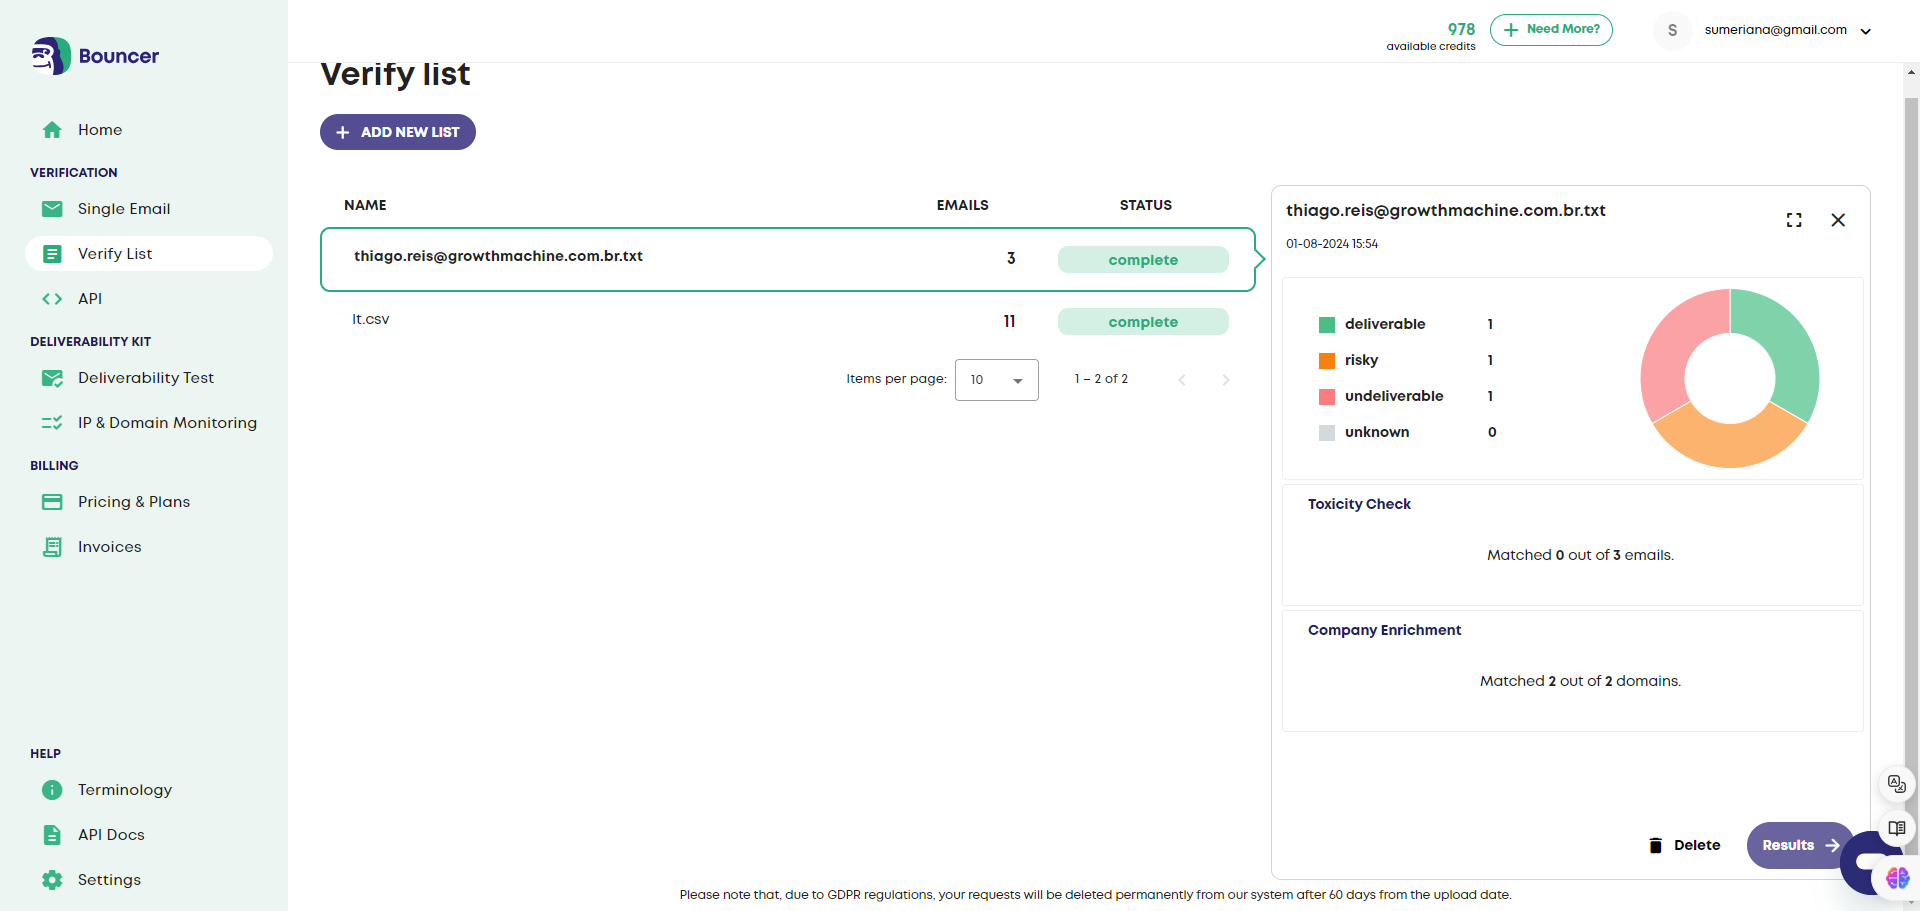Click complete status of thiago.reis list

coord(1143,260)
